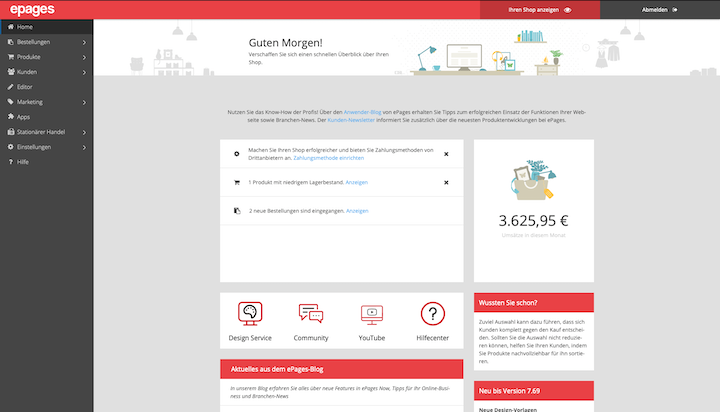
Task: Open the Hilfecenter question mark icon
Action: click(432, 314)
